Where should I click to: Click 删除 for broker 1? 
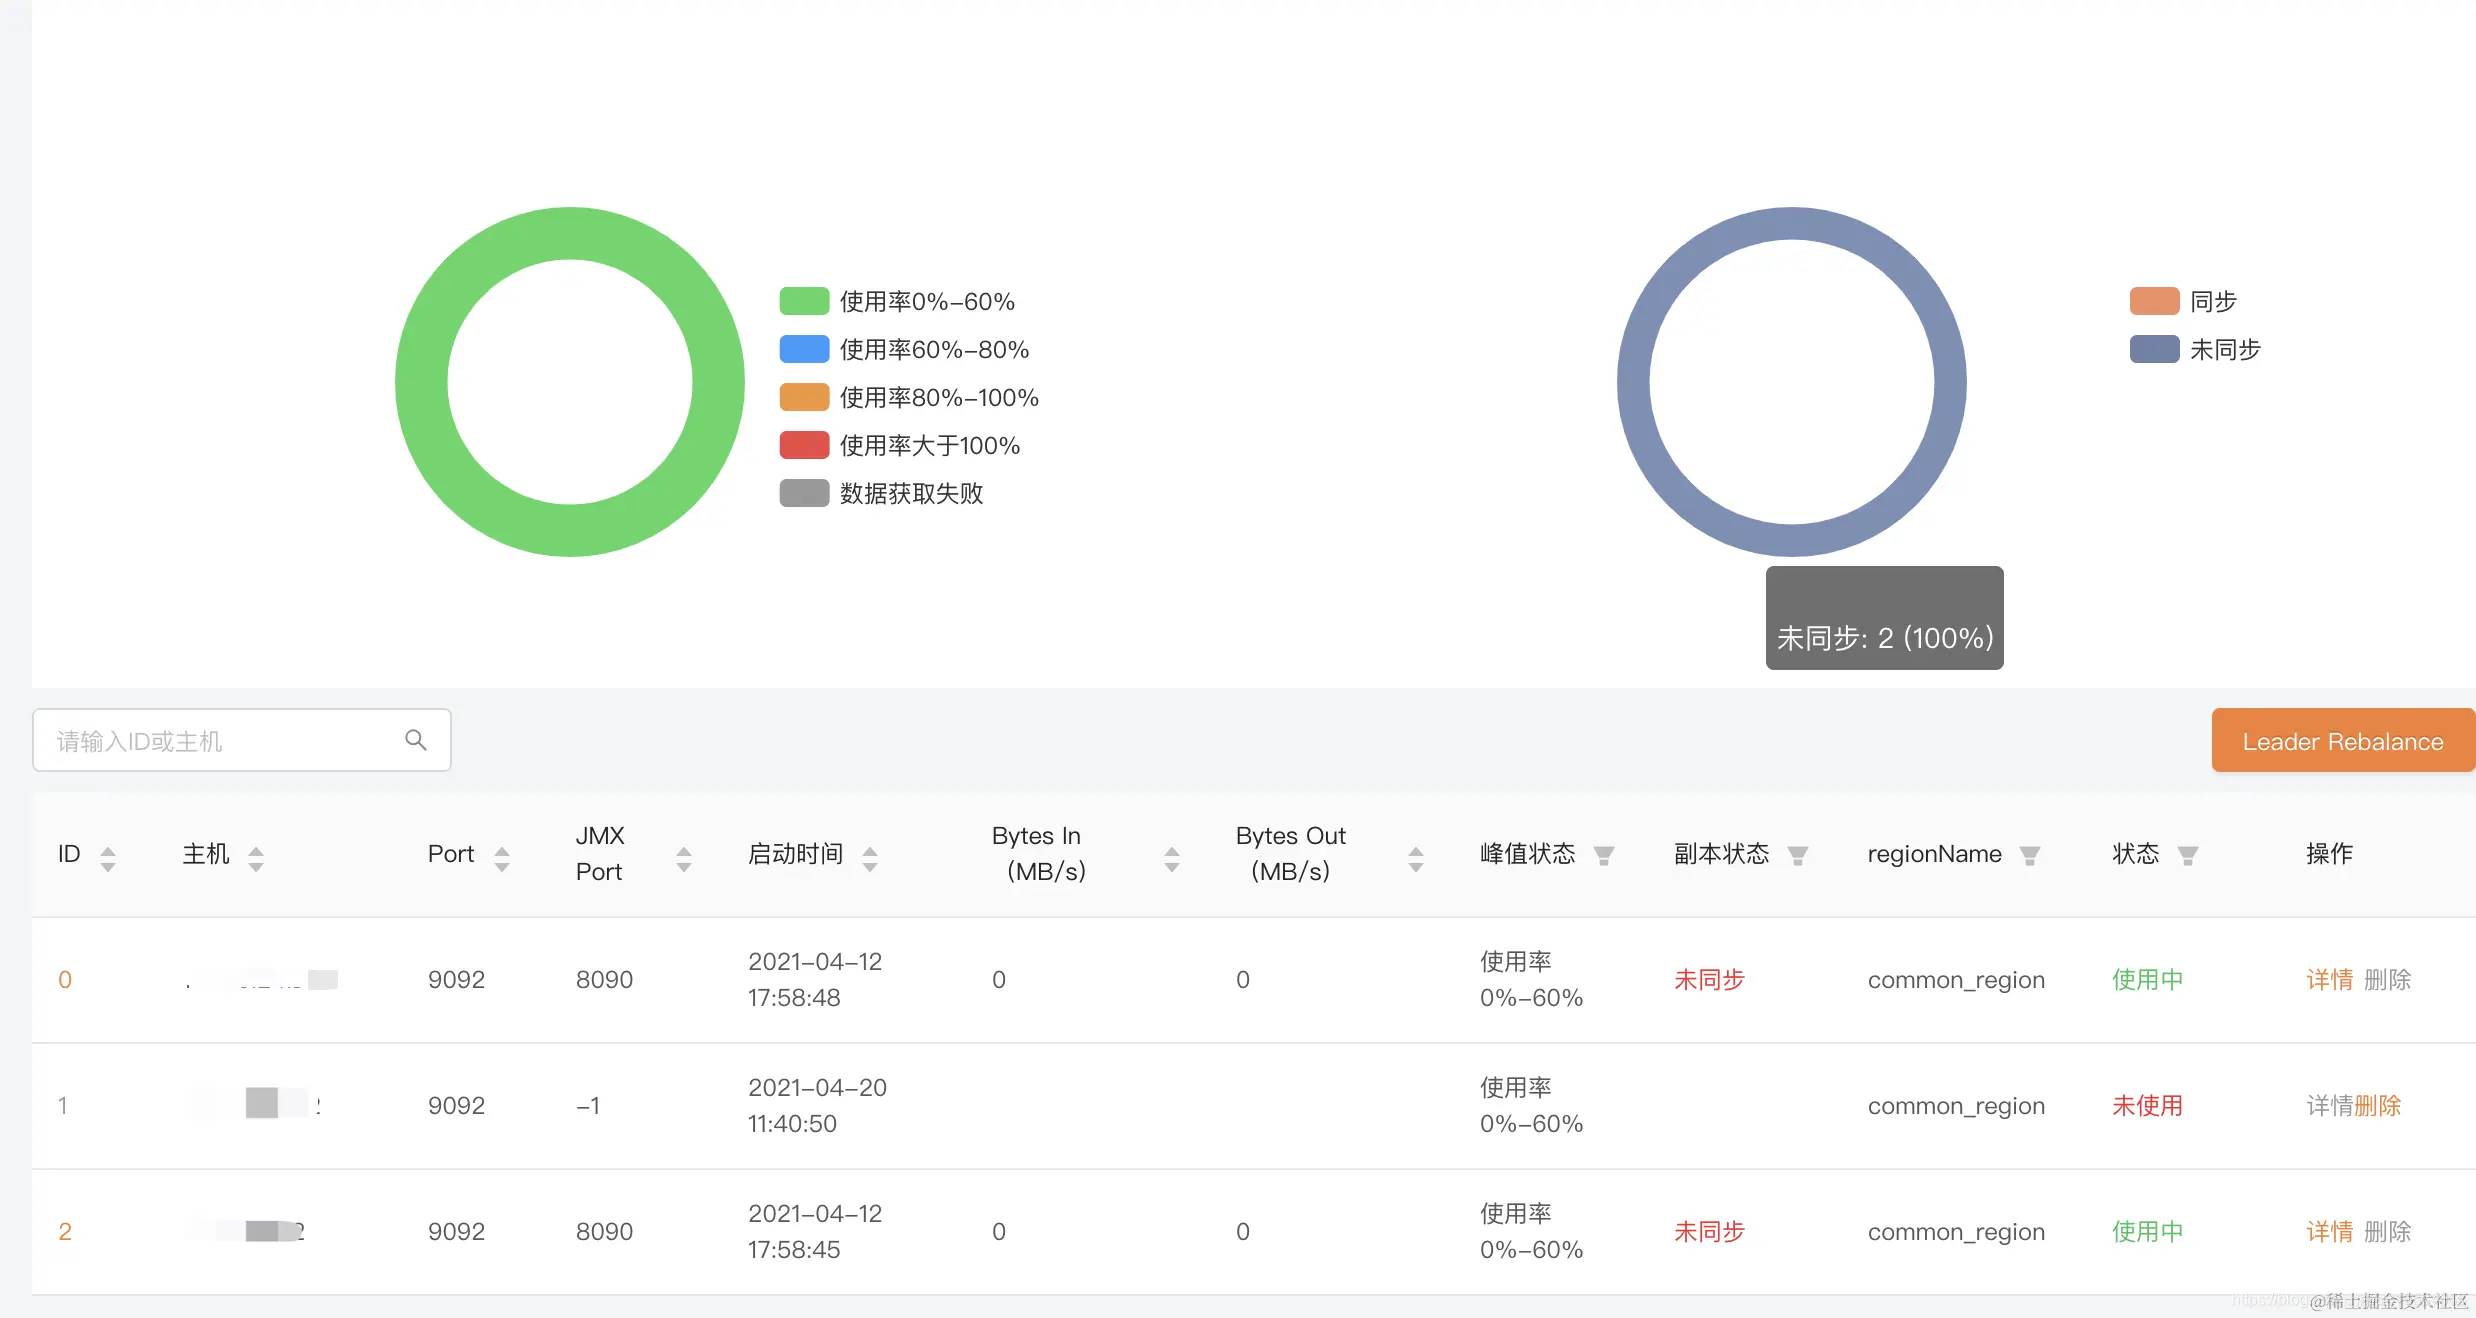[2378, 1105]
